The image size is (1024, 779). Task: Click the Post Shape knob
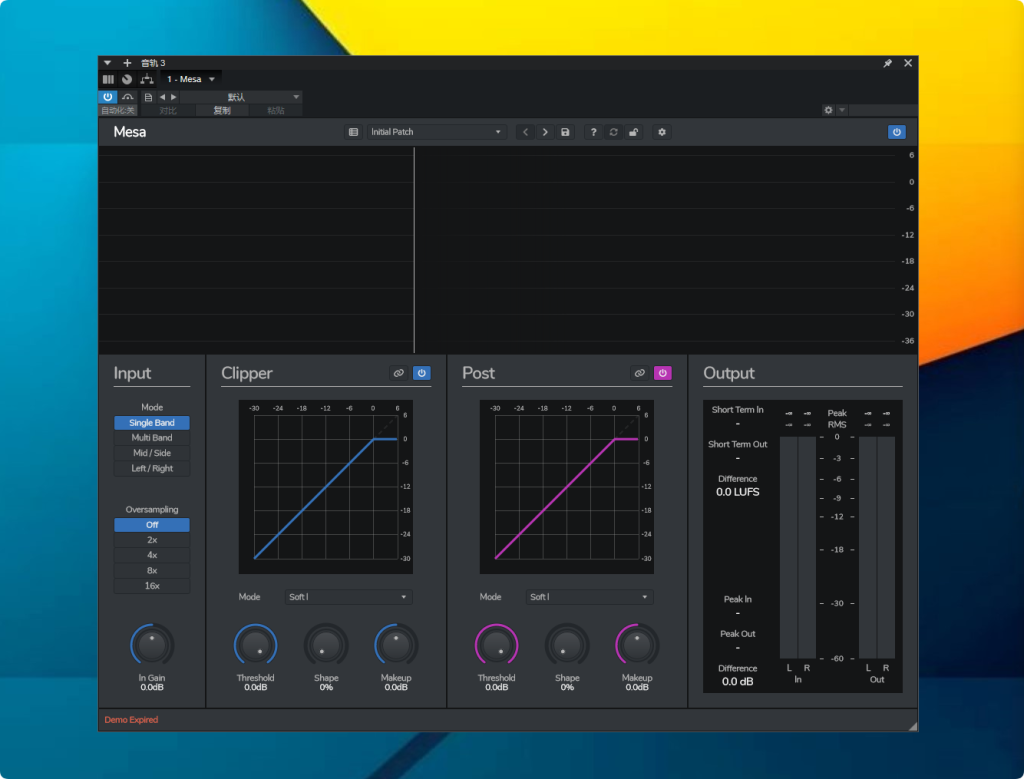(x=567, y=646)
